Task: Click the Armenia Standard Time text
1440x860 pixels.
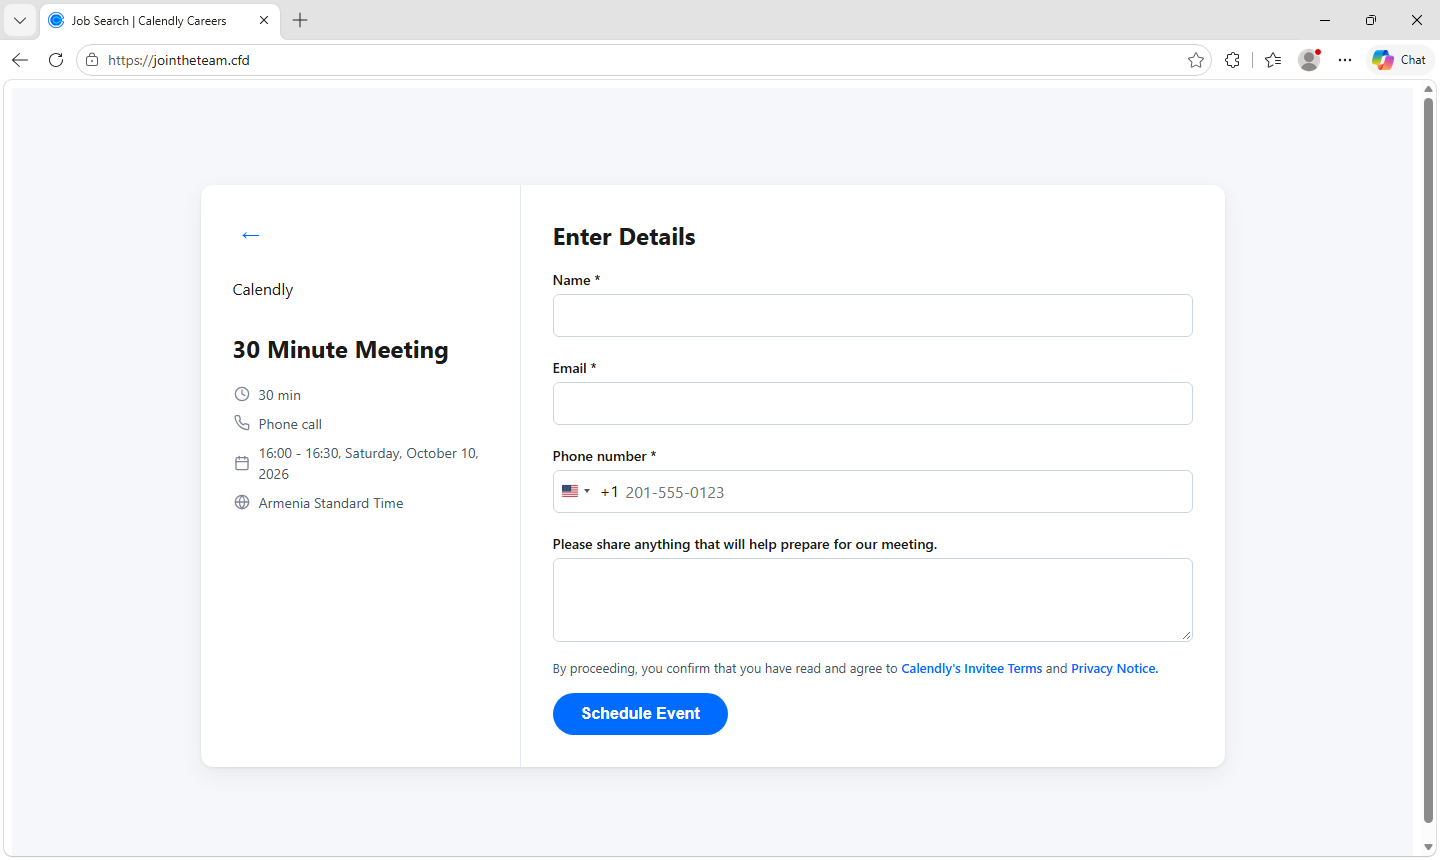Action: point(331,503)
